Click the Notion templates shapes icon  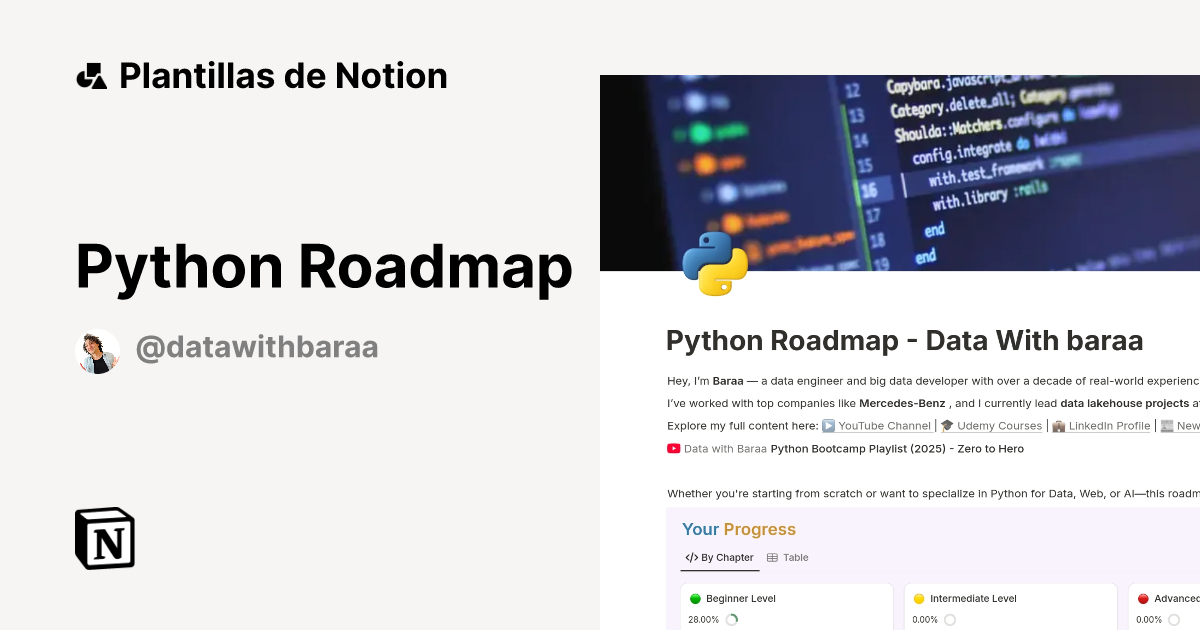91,76
